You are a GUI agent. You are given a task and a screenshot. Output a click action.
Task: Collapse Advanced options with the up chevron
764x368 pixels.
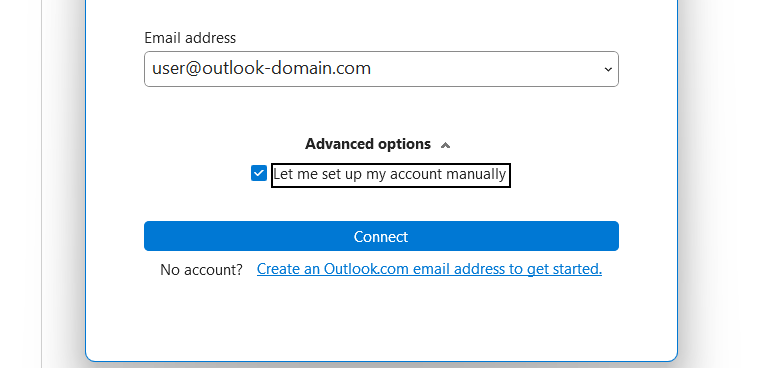(x=445, y=145)
